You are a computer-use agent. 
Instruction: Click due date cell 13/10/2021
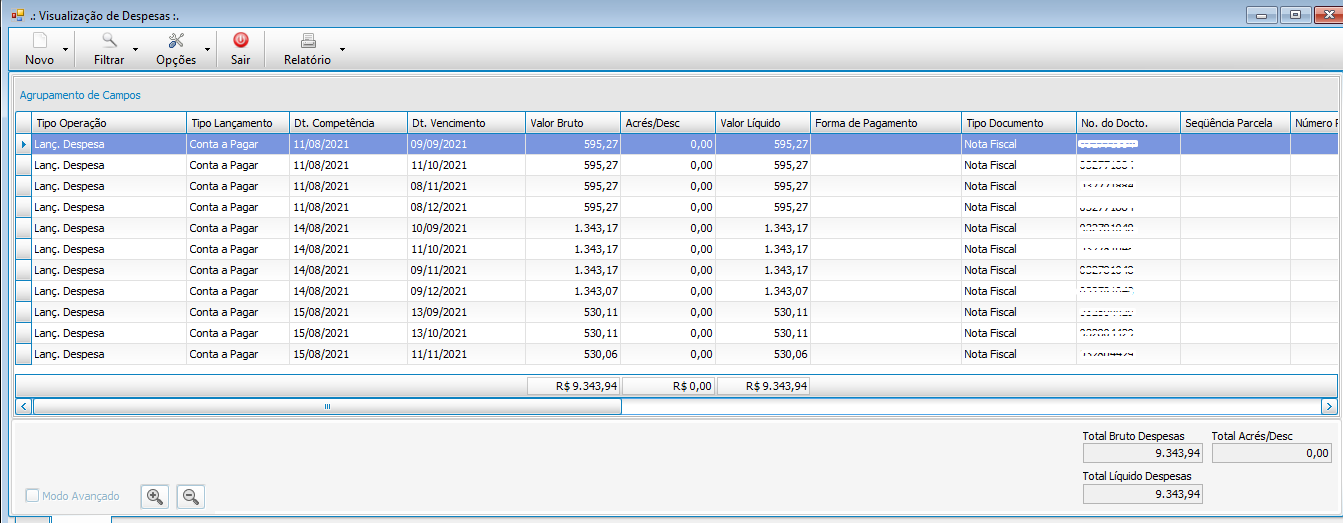pos(467,333)
